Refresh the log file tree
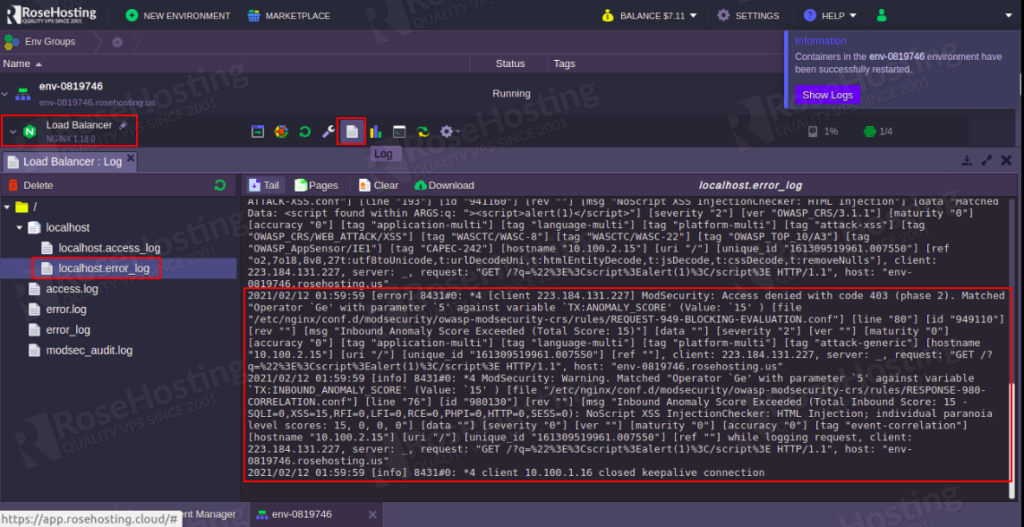1024x527 pixels. (x=220, y=185)
